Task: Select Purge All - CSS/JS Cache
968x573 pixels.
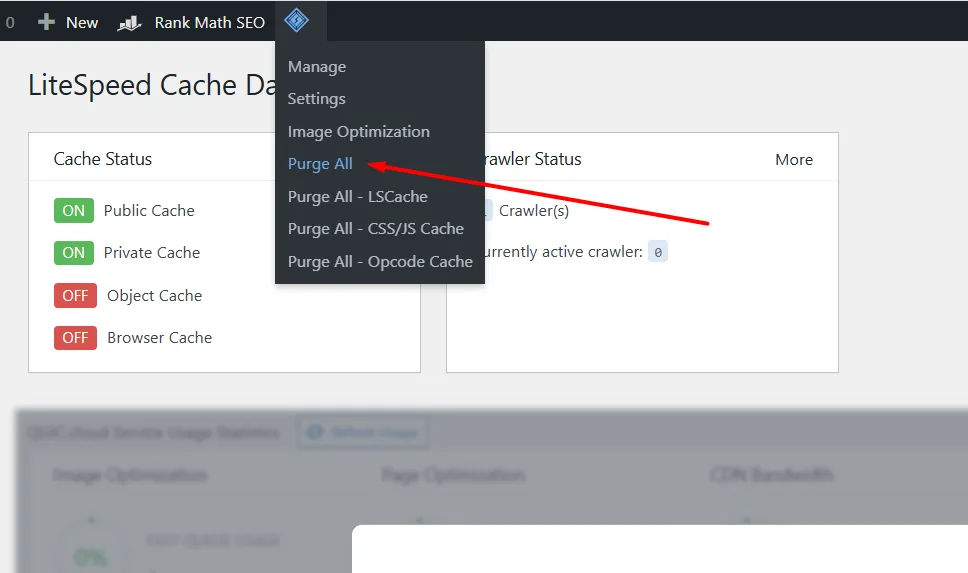Action: [x=375, y=228]
